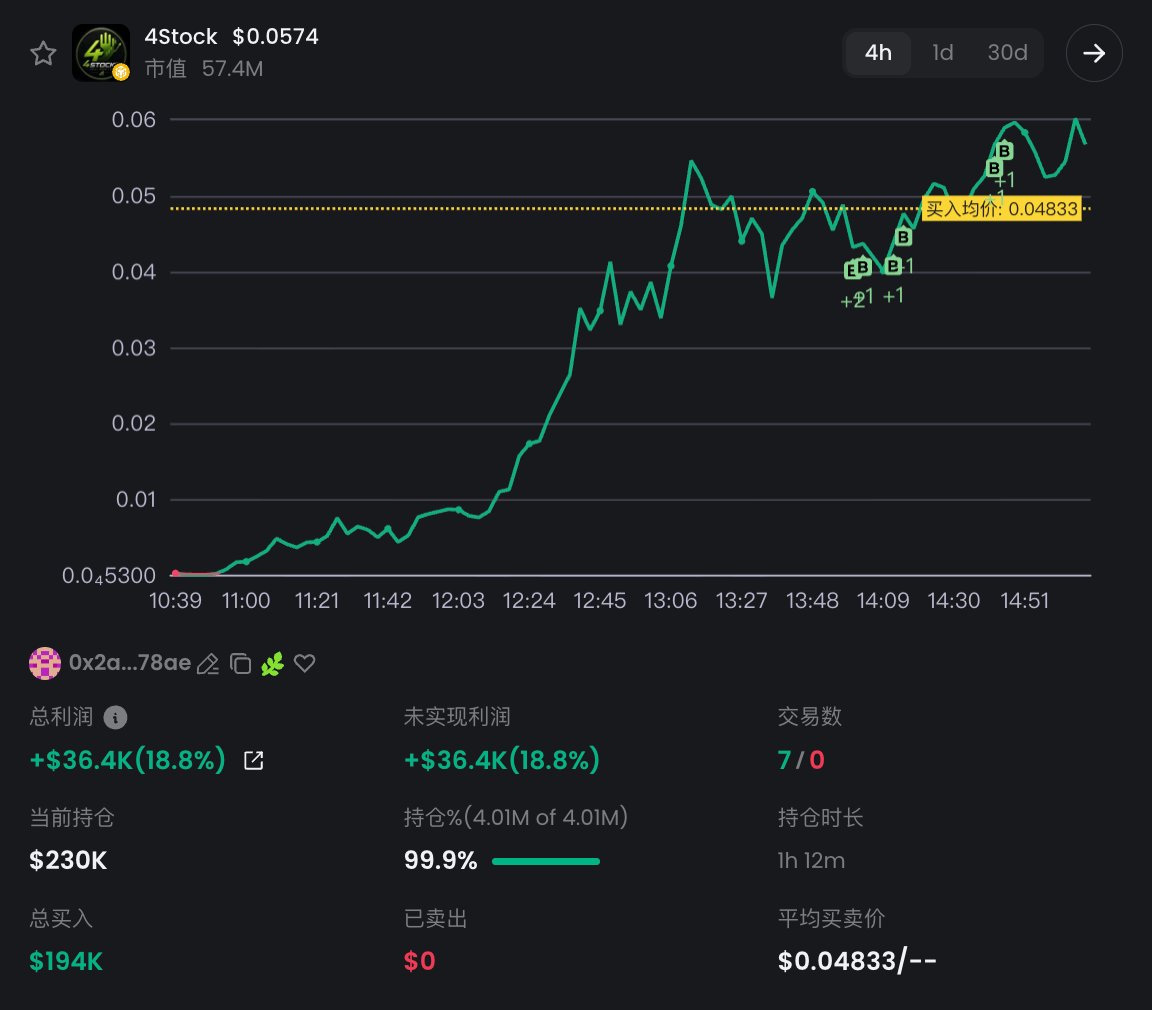Click the price $0.0574

coord(276,36)
